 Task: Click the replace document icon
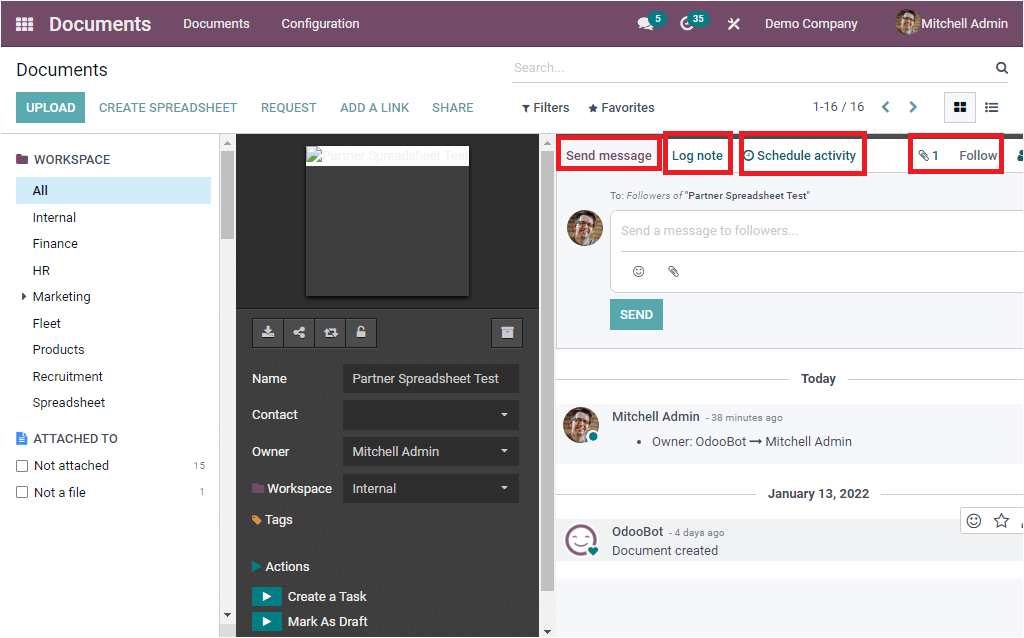[x=330, y=333]
